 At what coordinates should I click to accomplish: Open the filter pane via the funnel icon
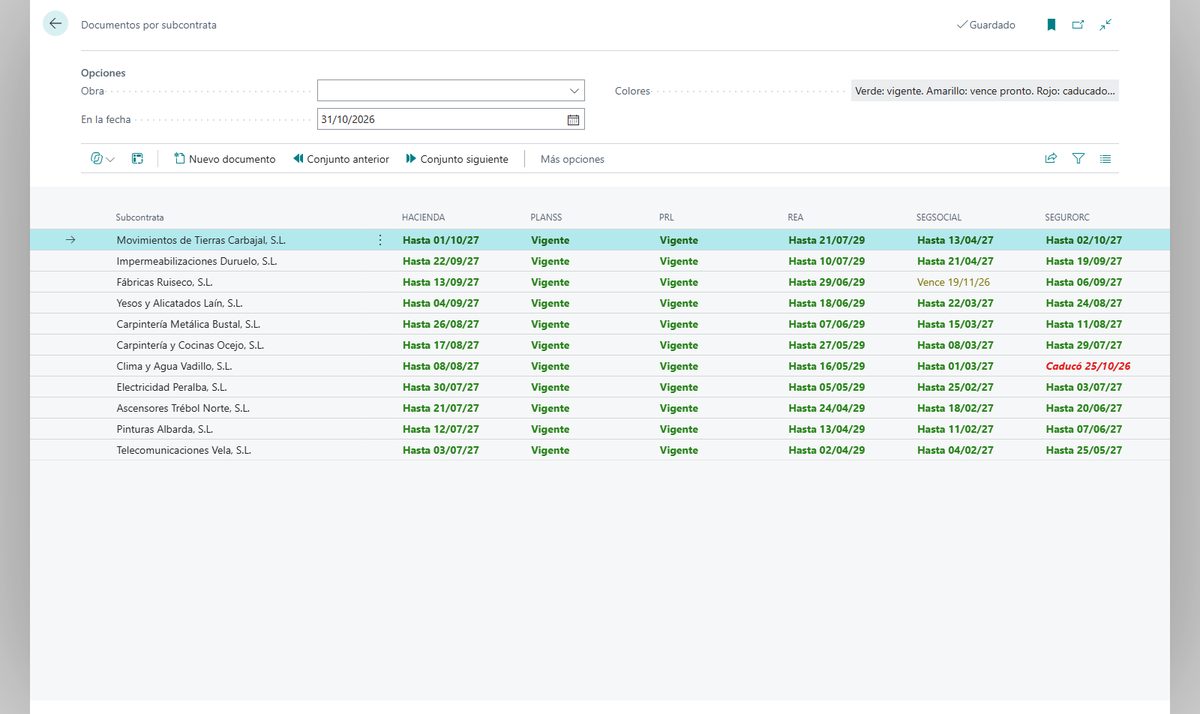click(1078, 159)
